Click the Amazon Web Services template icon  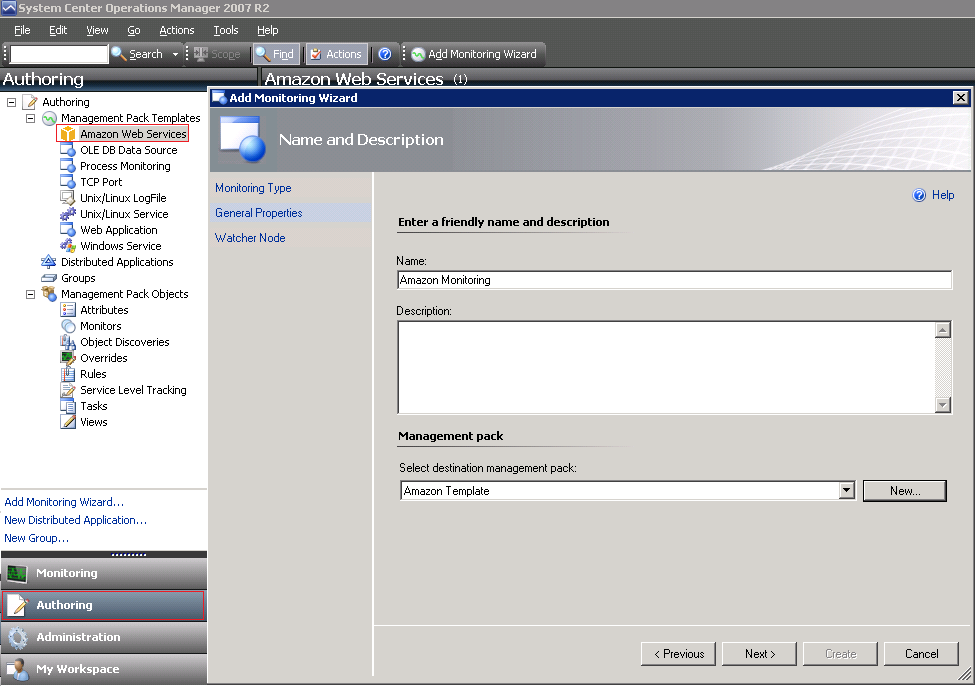click(68, 134)
